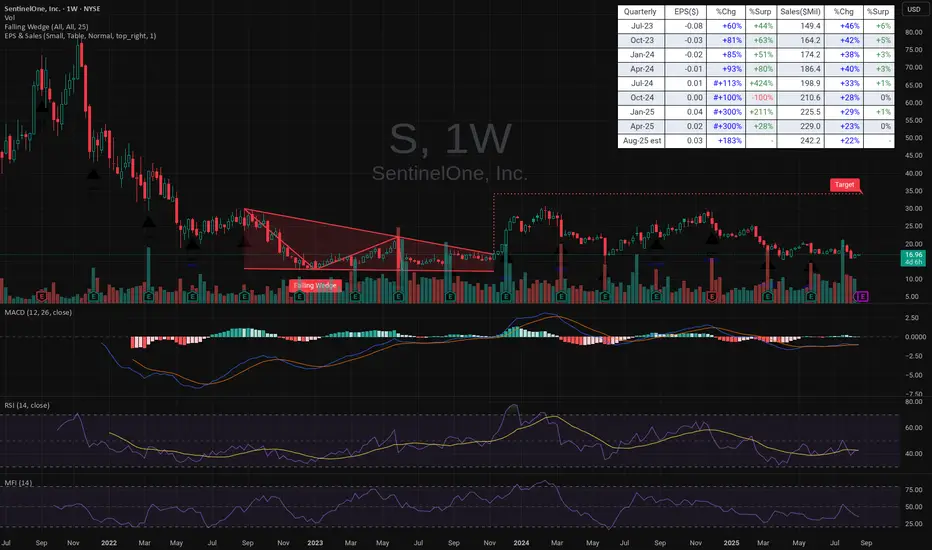Click the 80.00 price axis label
Screen dimensions: 932x550
pos(914,32)
